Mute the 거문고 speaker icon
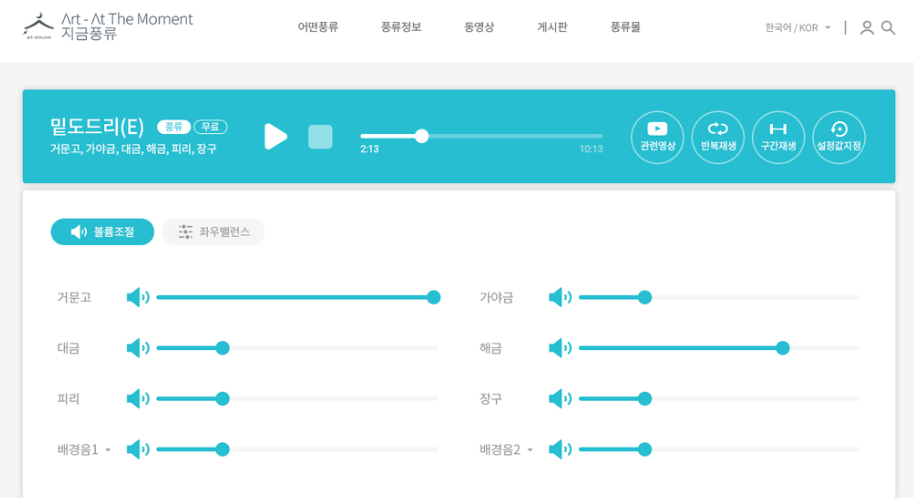Screen dimensions: 914x498 138,297
